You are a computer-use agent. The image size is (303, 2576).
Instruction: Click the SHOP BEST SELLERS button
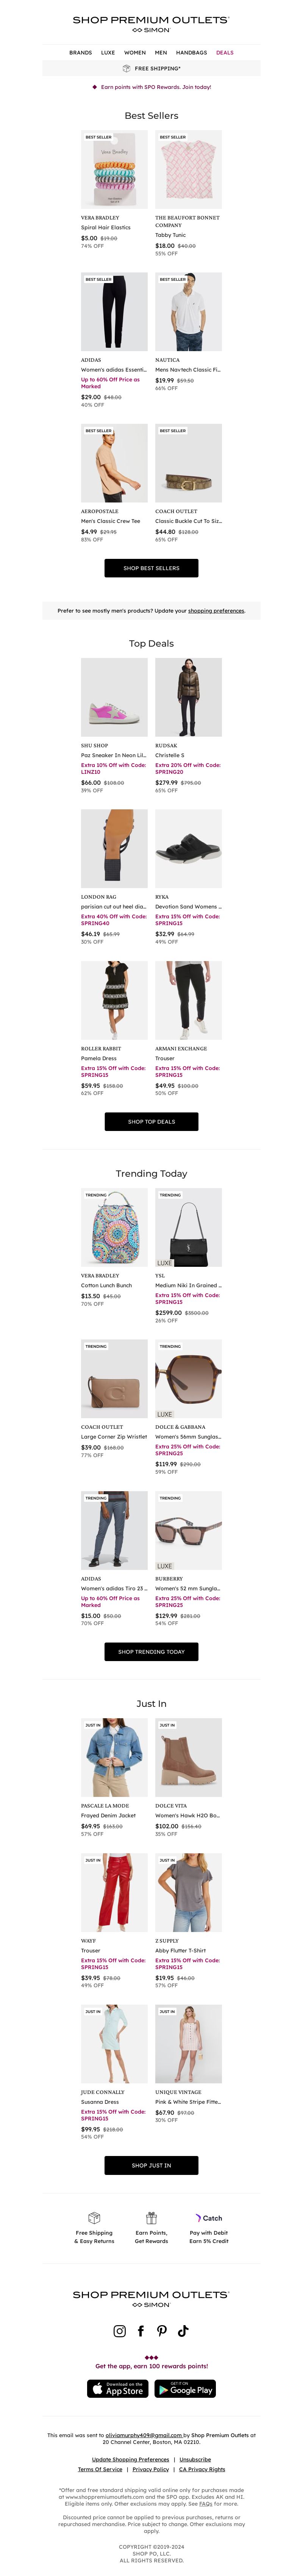pos(151,568)
